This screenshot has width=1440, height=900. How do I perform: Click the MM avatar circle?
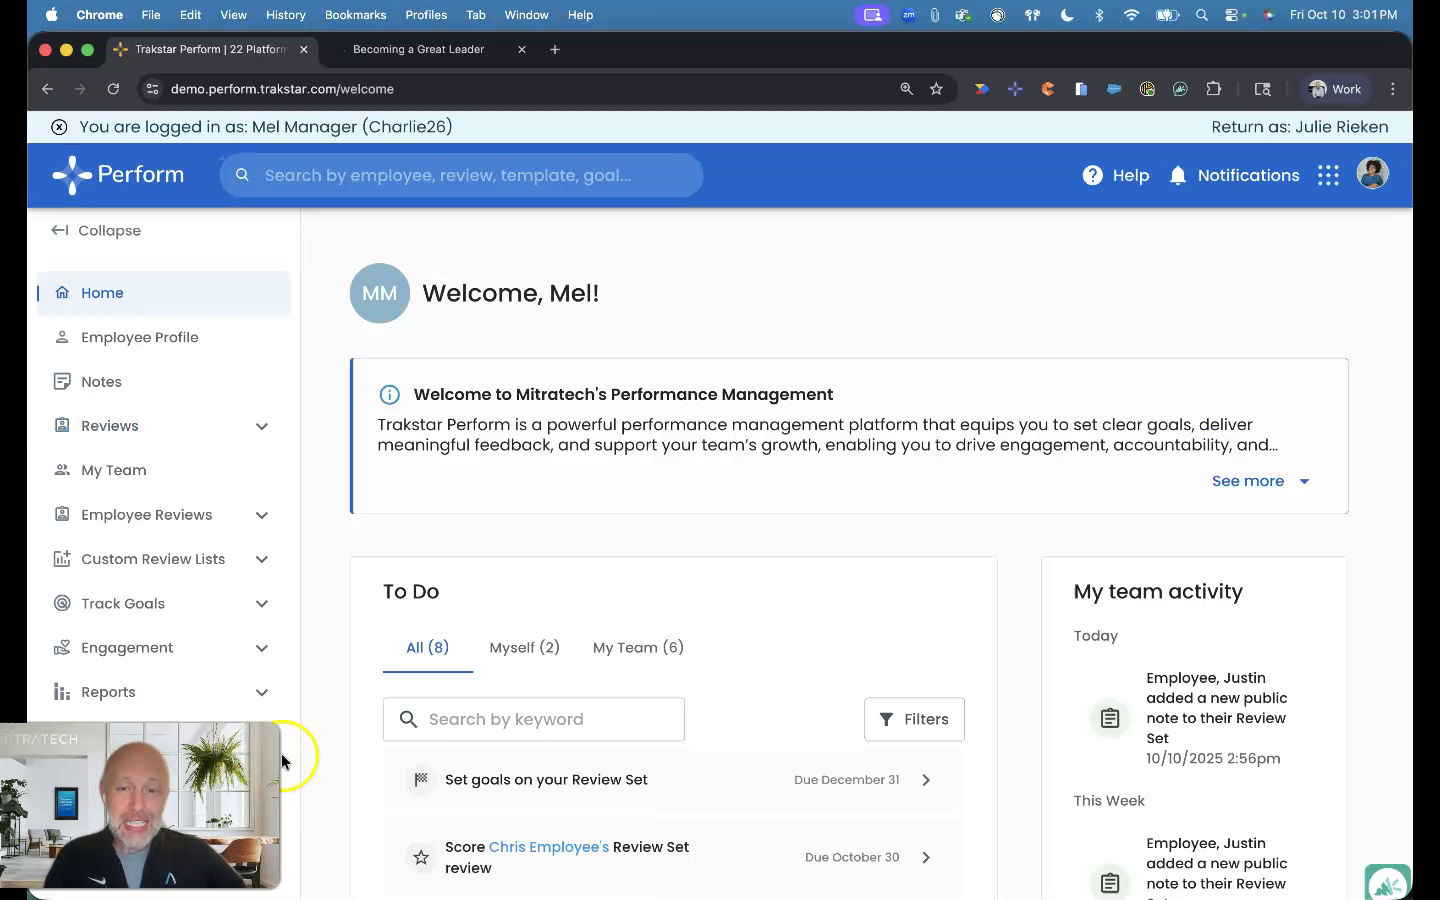pyautogui.click(x=380, y=293)
